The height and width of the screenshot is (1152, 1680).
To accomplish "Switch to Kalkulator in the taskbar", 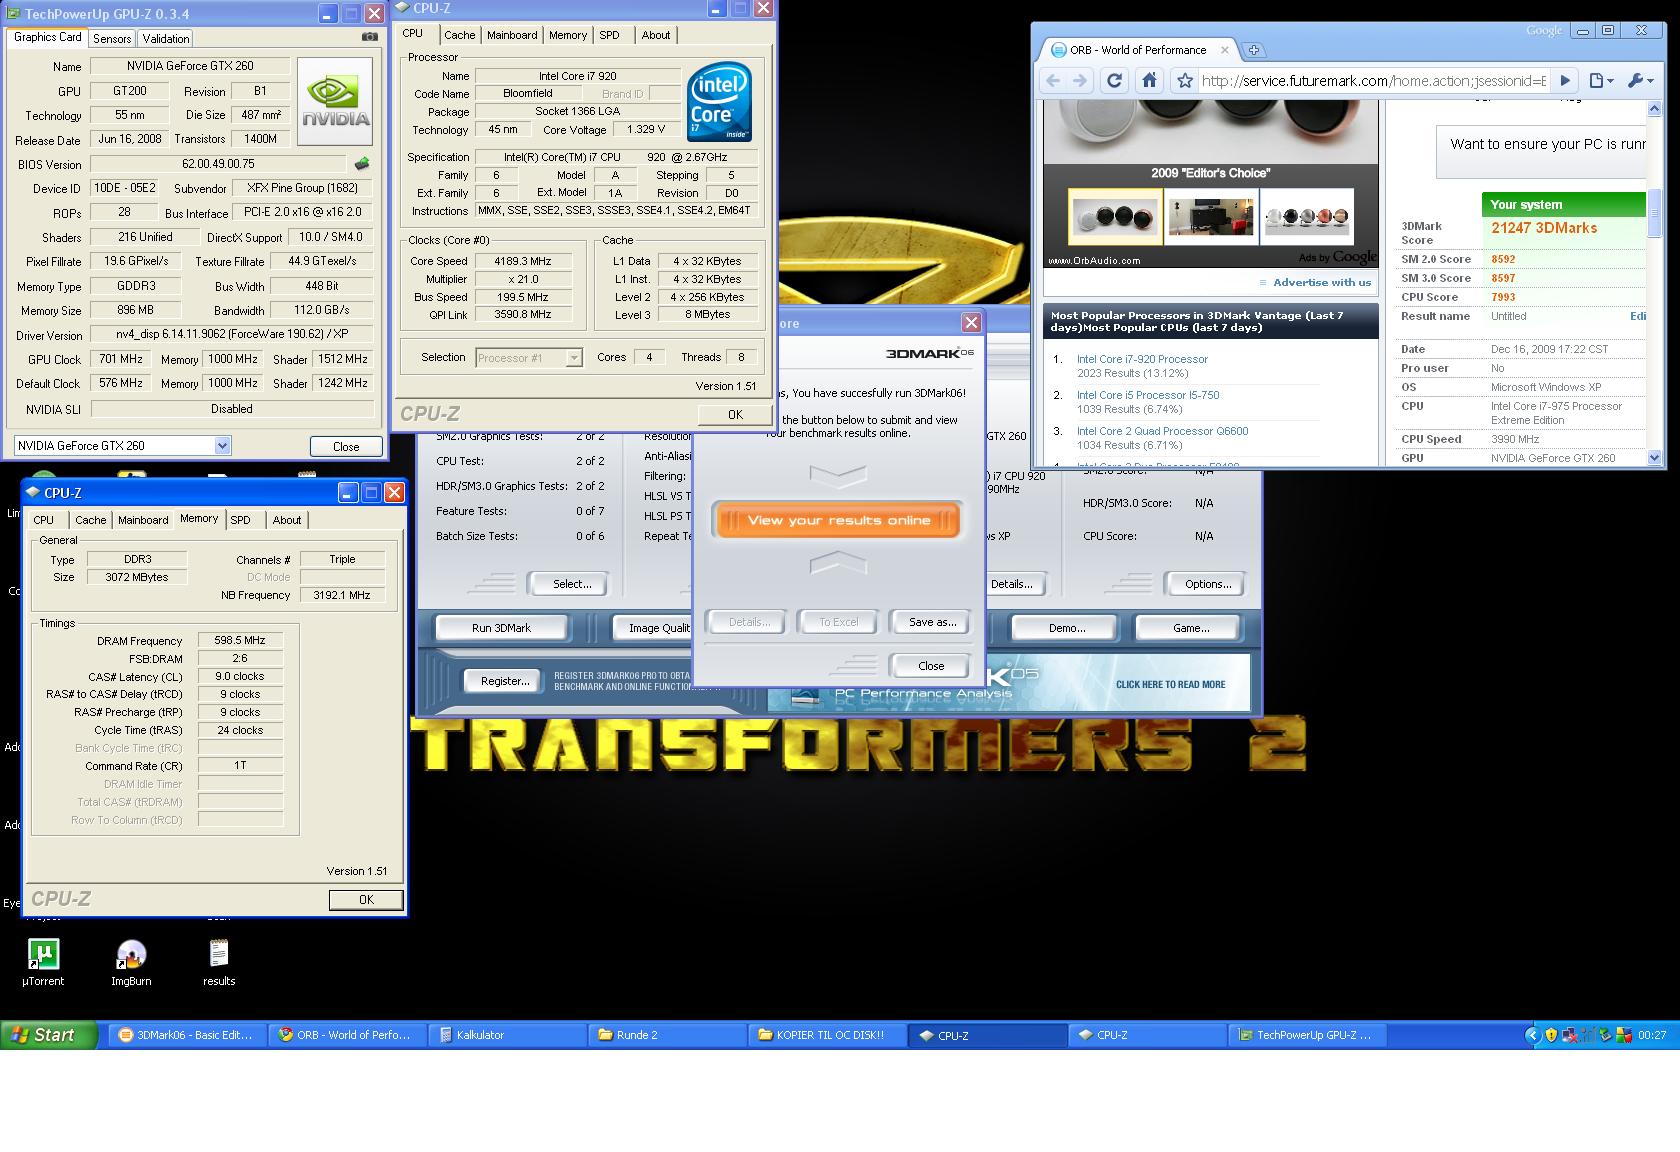I will tap(508, 1035).
